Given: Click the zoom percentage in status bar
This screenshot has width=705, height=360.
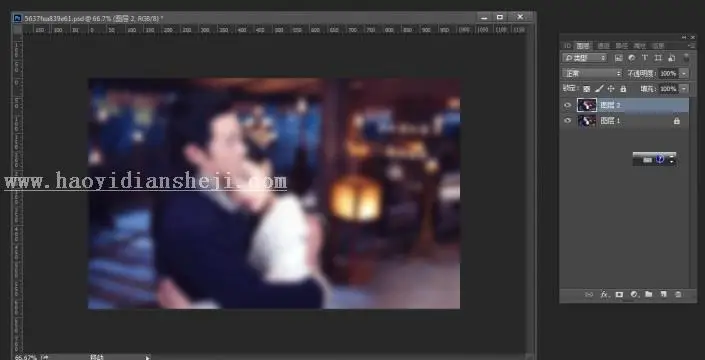Looking at the screenshot, I should [x=26, y=357].
